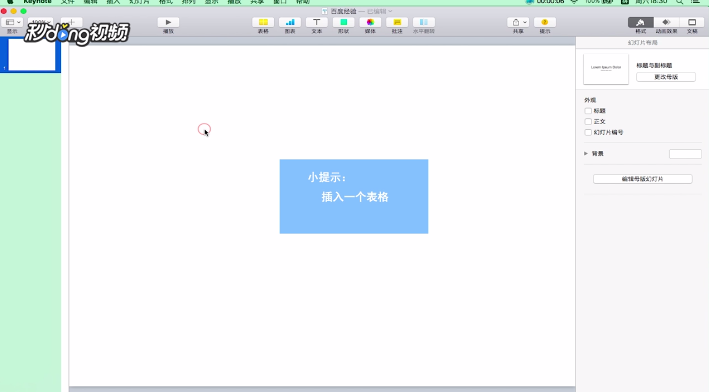Expand the Background (背景) disclosure triangle
This screenshot has height=392, width=709.
click(x=586, y=154)
